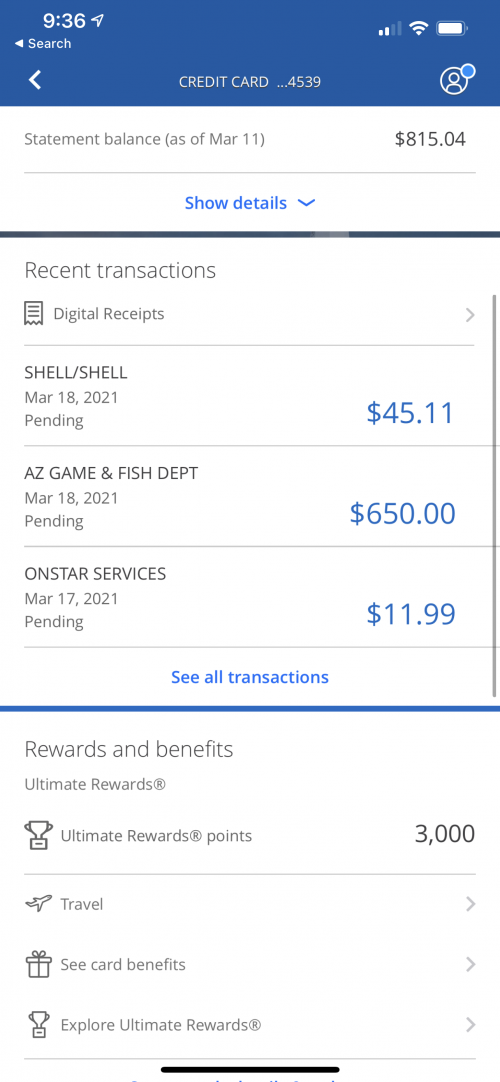Open the AZ GAME & FISH DEPT transaction

(250, 496)
